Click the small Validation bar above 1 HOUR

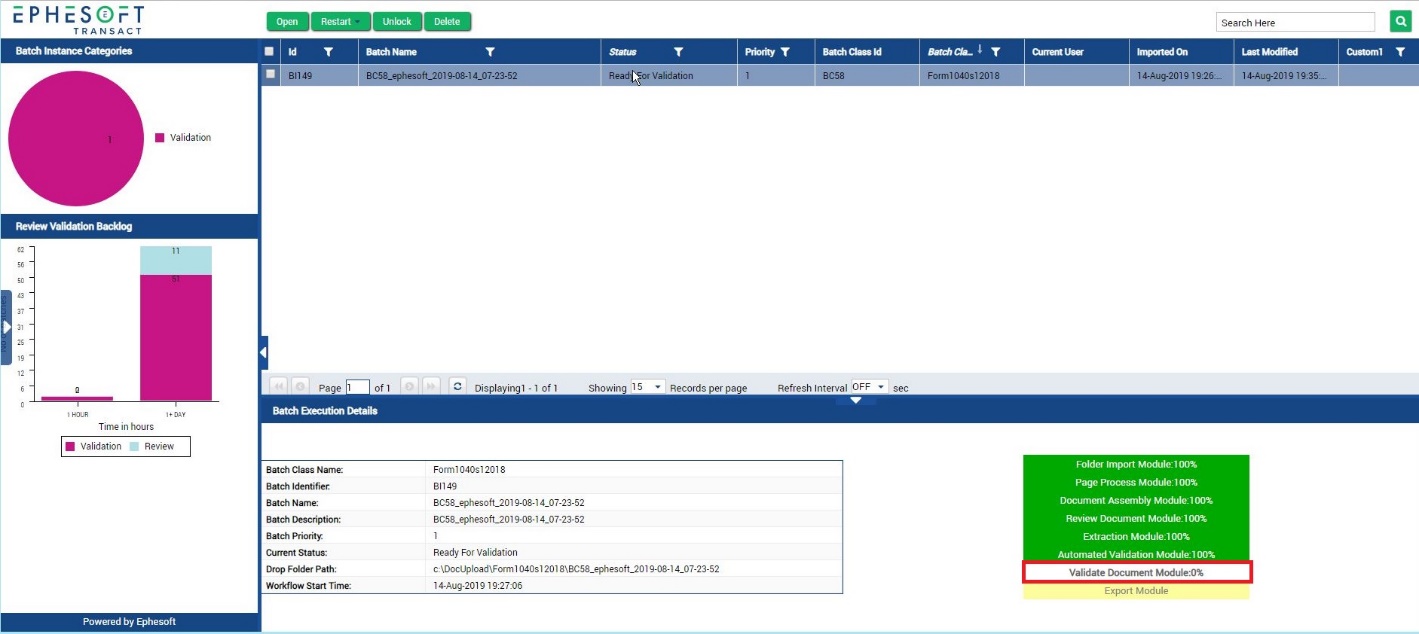point(77,399)
